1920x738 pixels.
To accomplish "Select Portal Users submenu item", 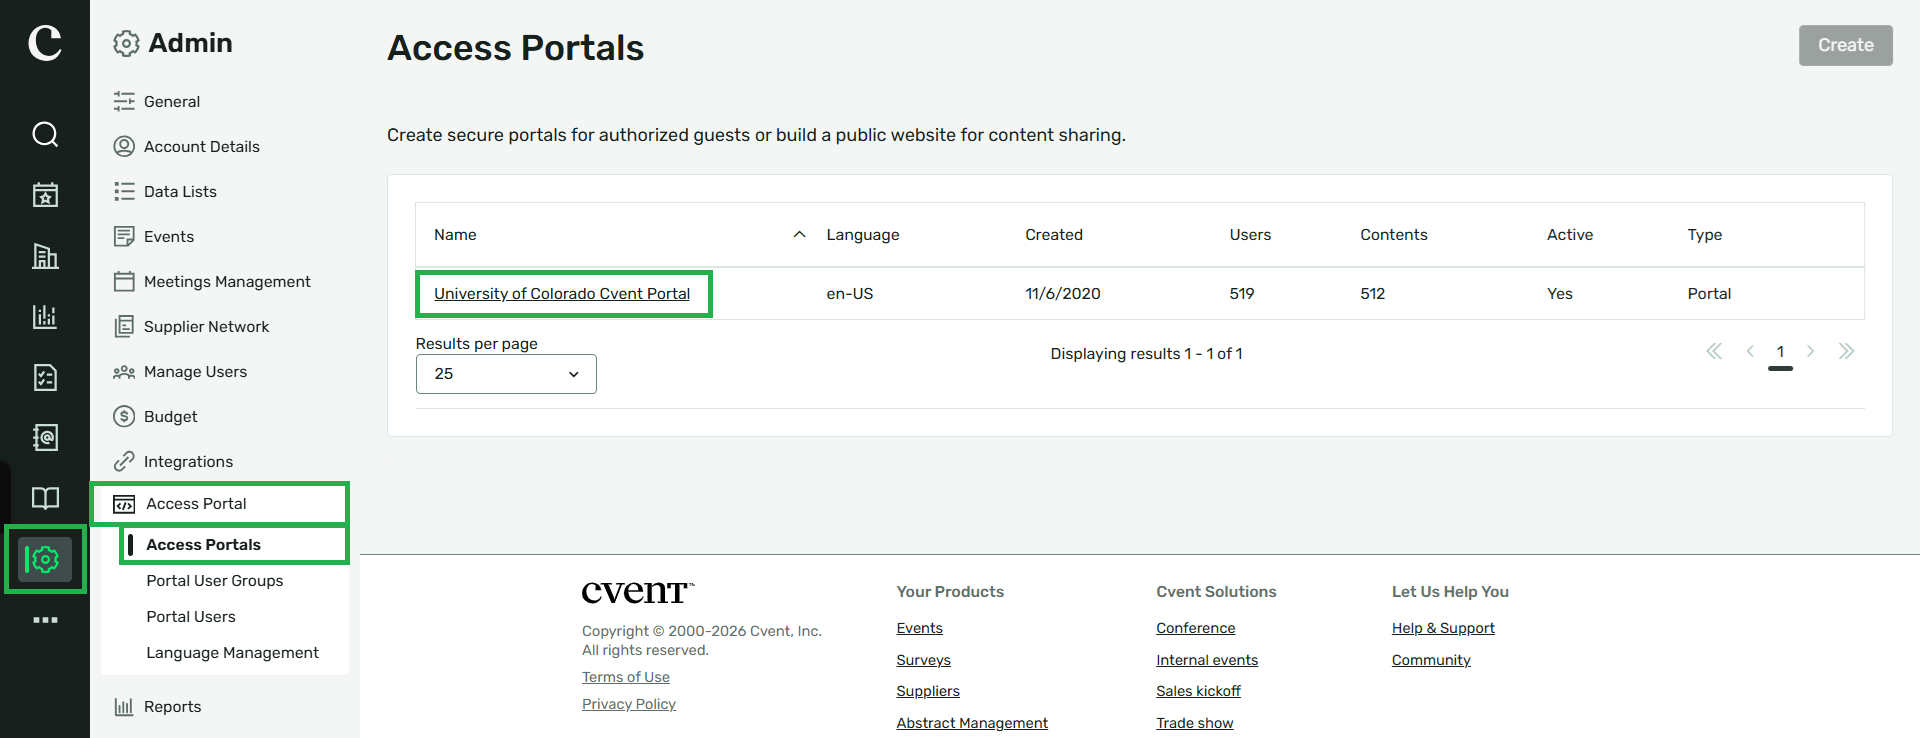I will [191, 616].
